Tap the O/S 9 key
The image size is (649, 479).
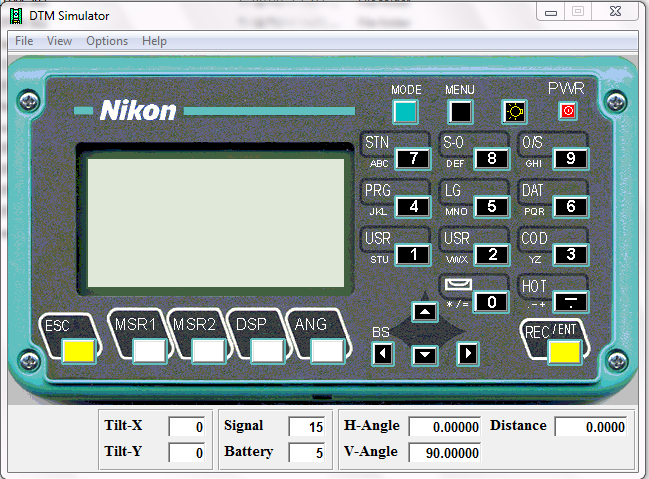tap(570, 159)
